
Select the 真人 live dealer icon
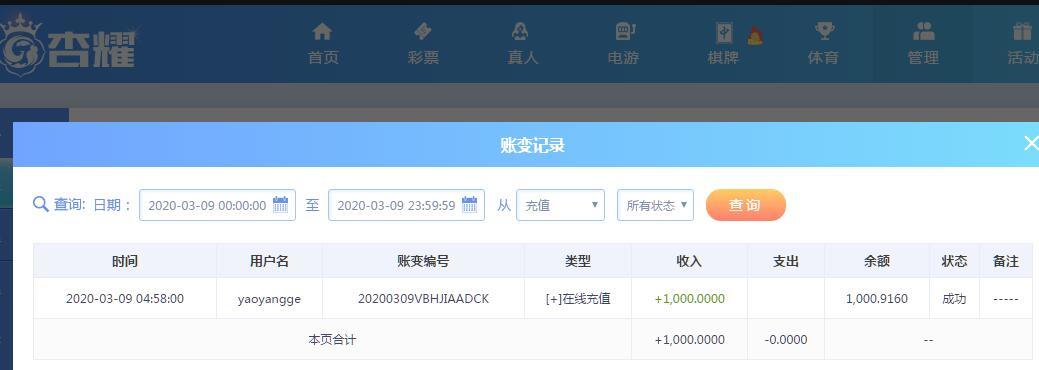[x=522, y=31]
